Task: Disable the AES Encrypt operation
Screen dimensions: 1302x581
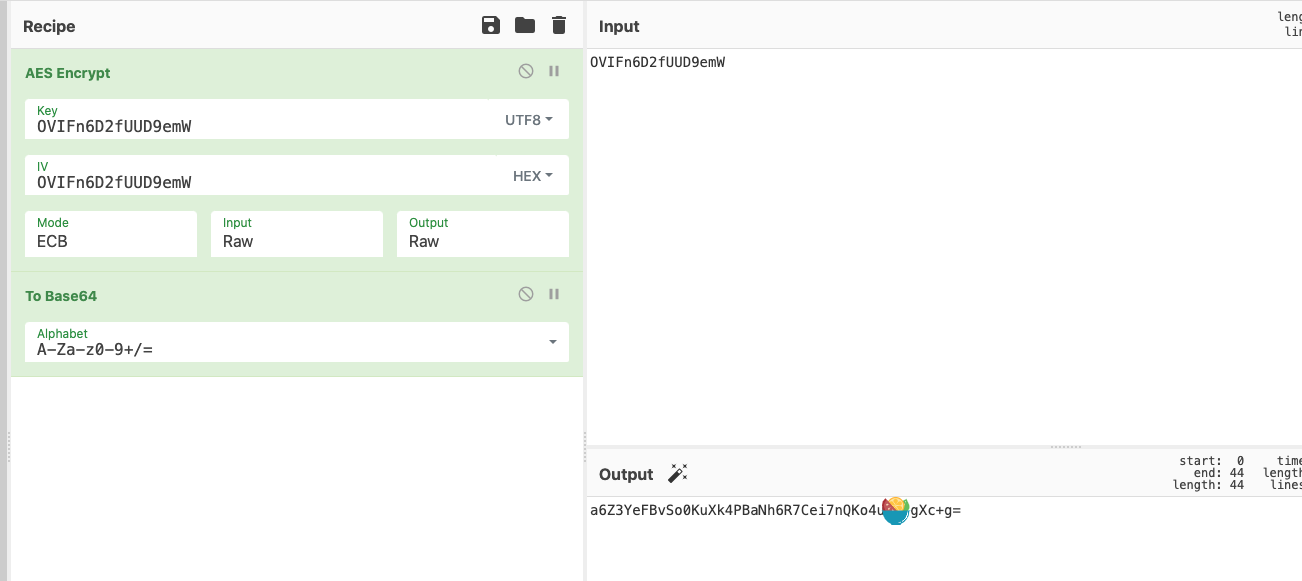Action: point(526,71)
